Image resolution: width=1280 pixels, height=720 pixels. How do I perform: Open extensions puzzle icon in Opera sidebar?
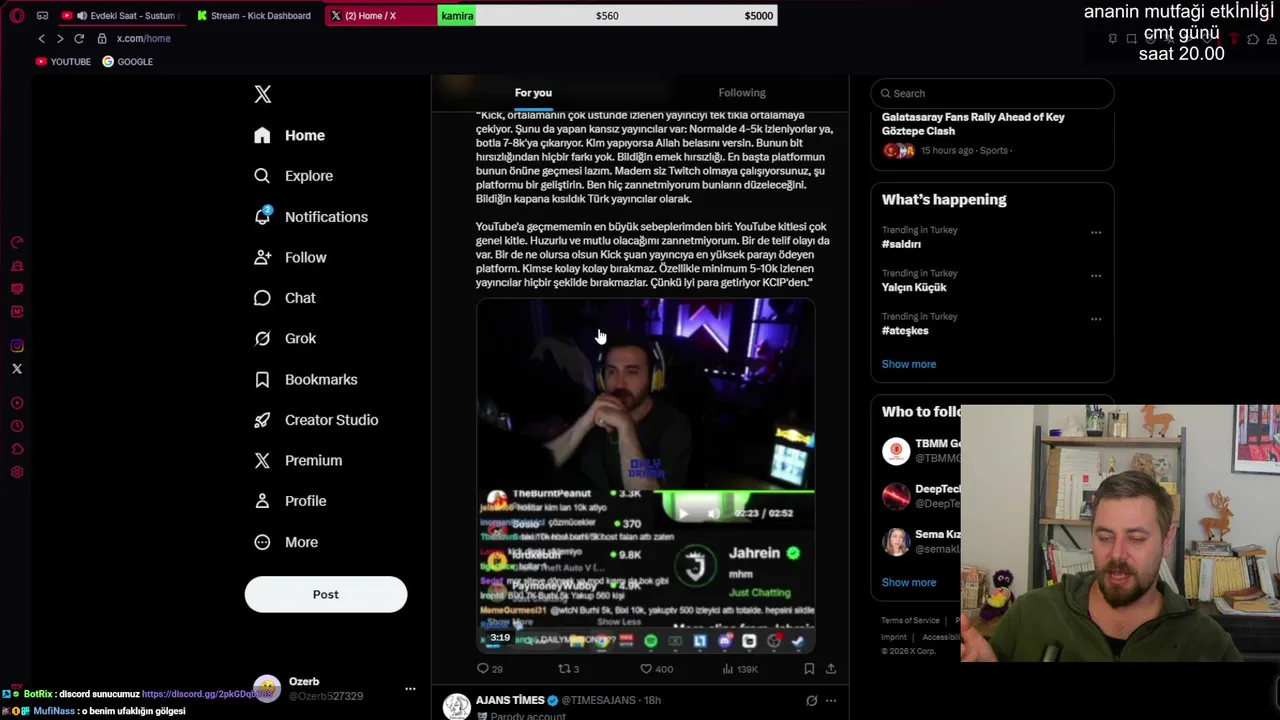[x=17, y=449]
